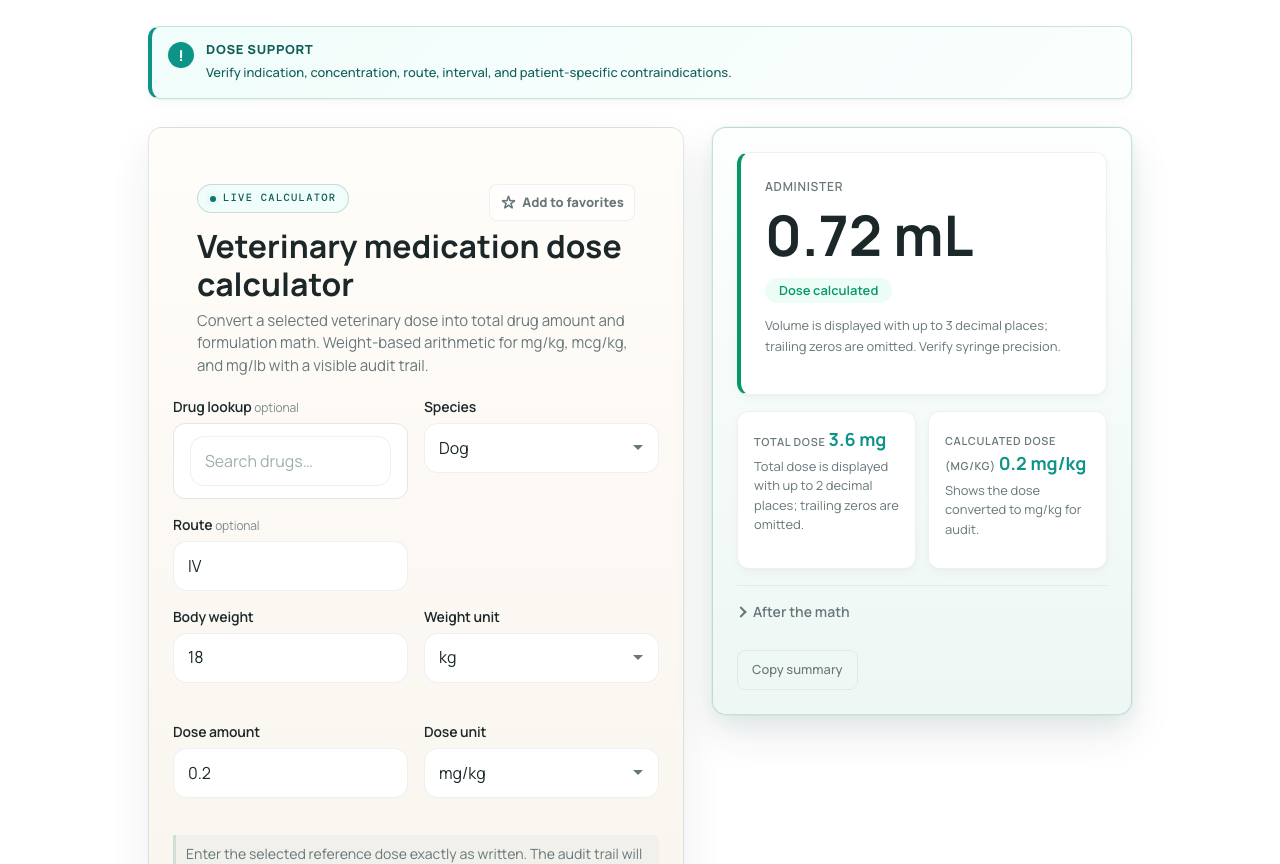This screenshot has width=1280, height=864.
Task: Open the Weight unit dropdown showing kg
Action: (541, 658)
